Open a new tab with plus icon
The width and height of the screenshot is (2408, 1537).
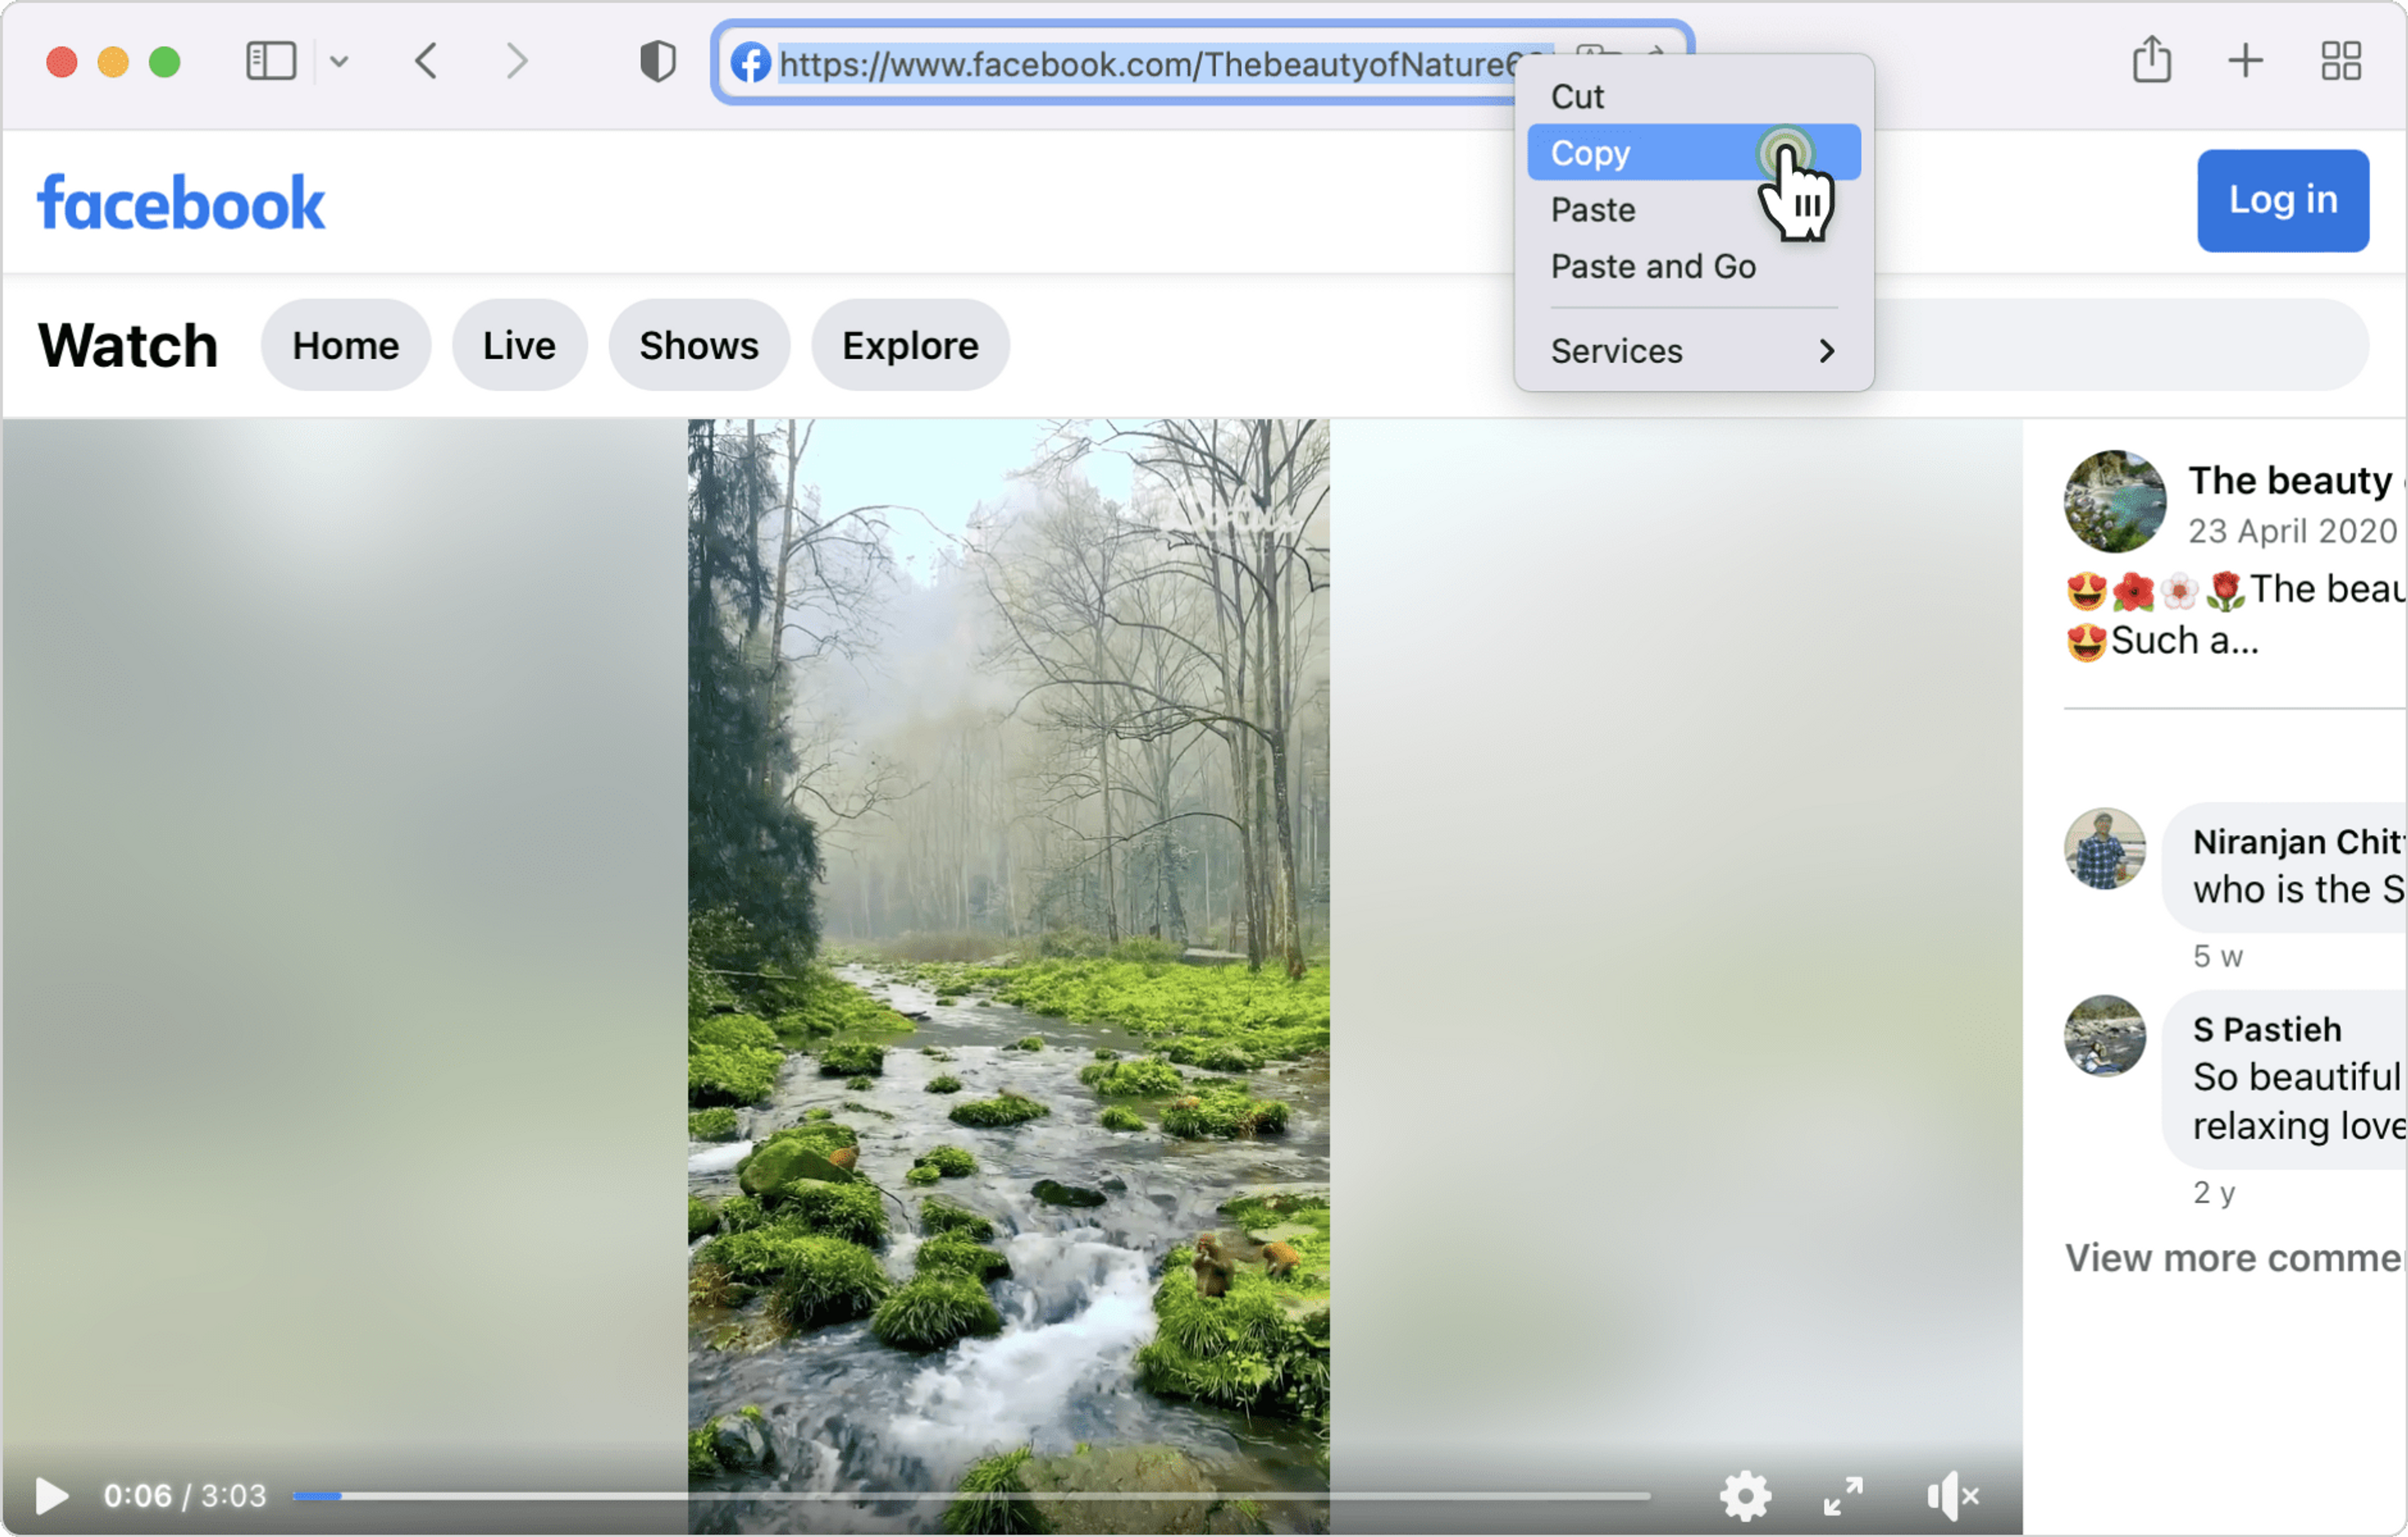click(2245, 61)
